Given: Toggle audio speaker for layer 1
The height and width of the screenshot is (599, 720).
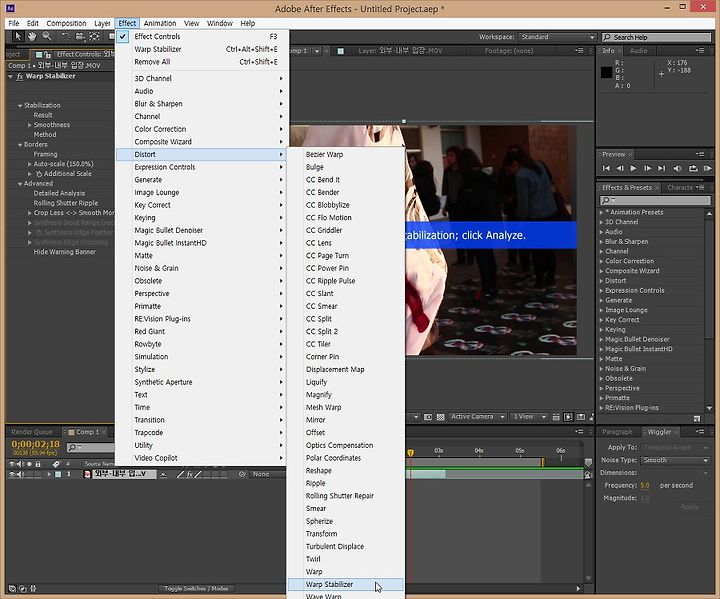Looking at the screenshot, I should click(x=20, y=474).
